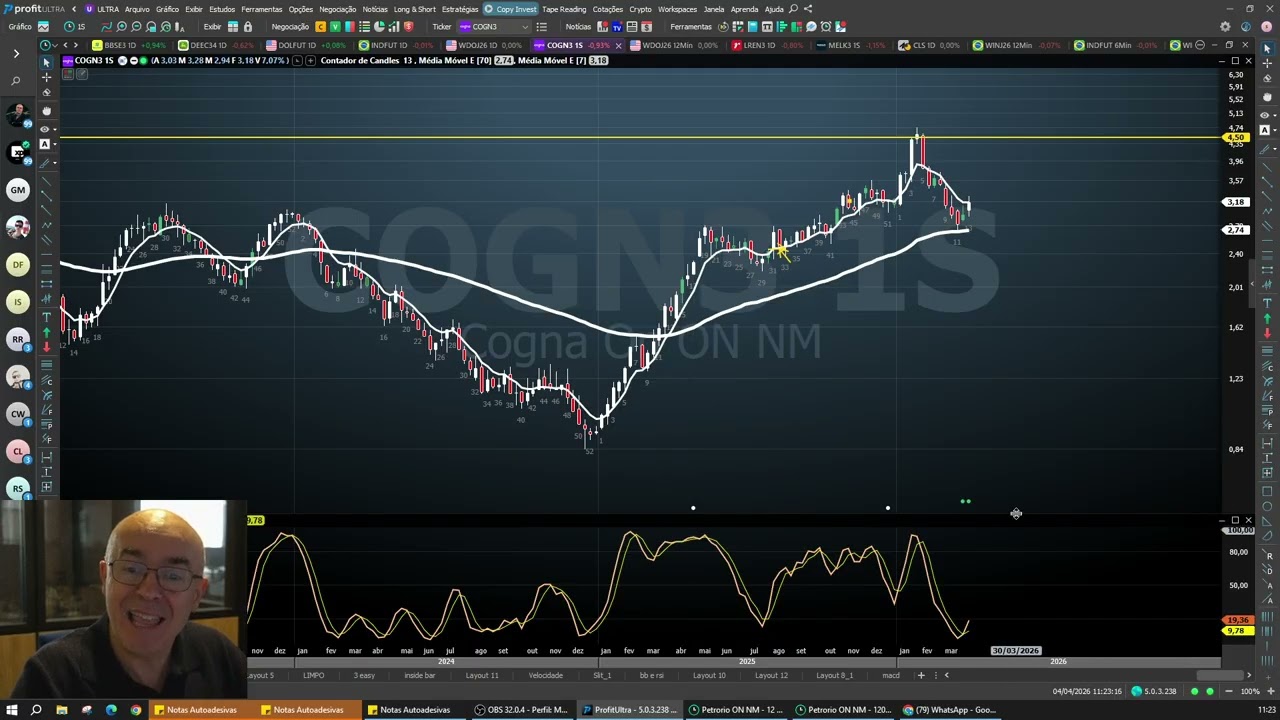
Task: Click the zoom out magnifier icon
Action: tap(136, 27)
